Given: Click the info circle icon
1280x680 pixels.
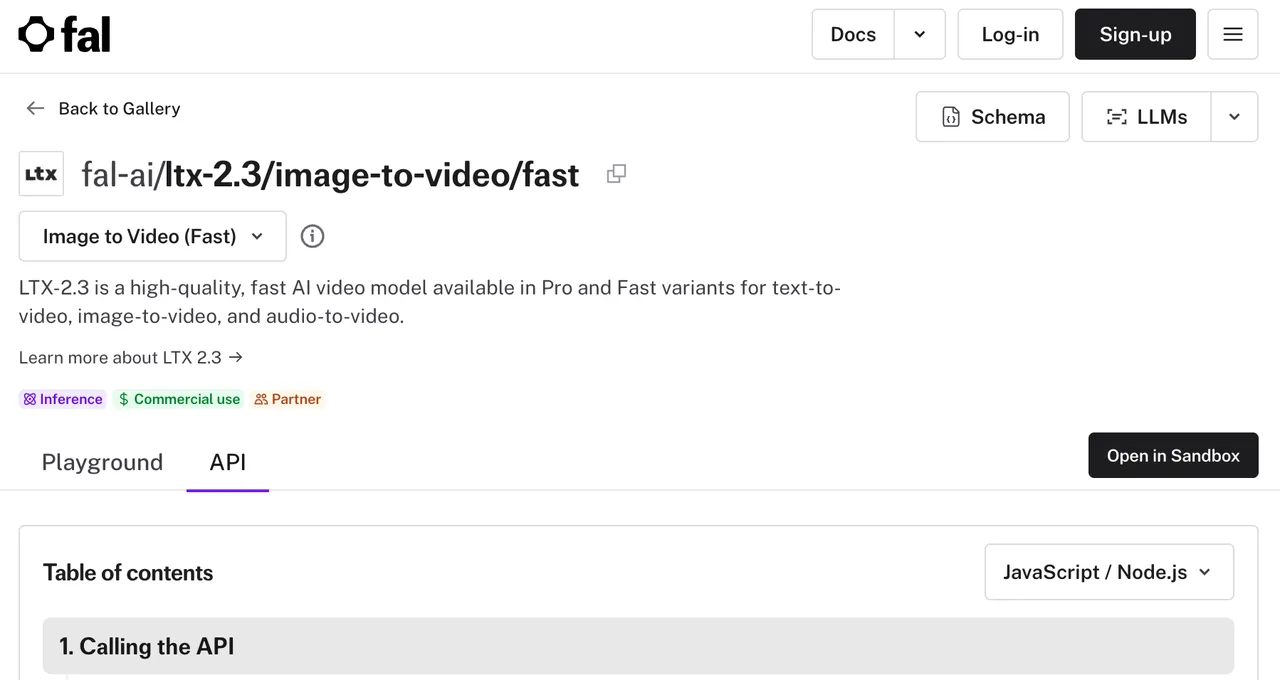Looking at the screenshot, I should [313, 236].
